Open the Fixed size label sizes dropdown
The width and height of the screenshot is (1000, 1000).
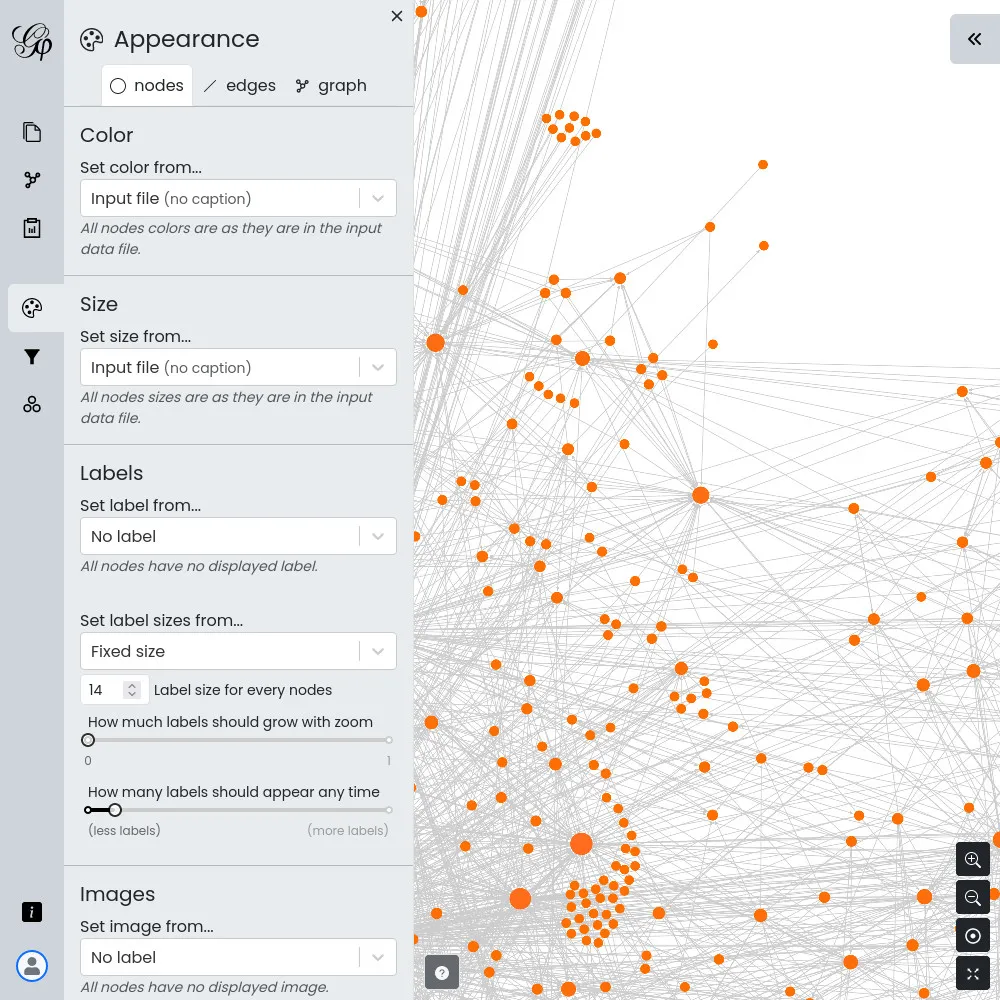click(238, 651)
